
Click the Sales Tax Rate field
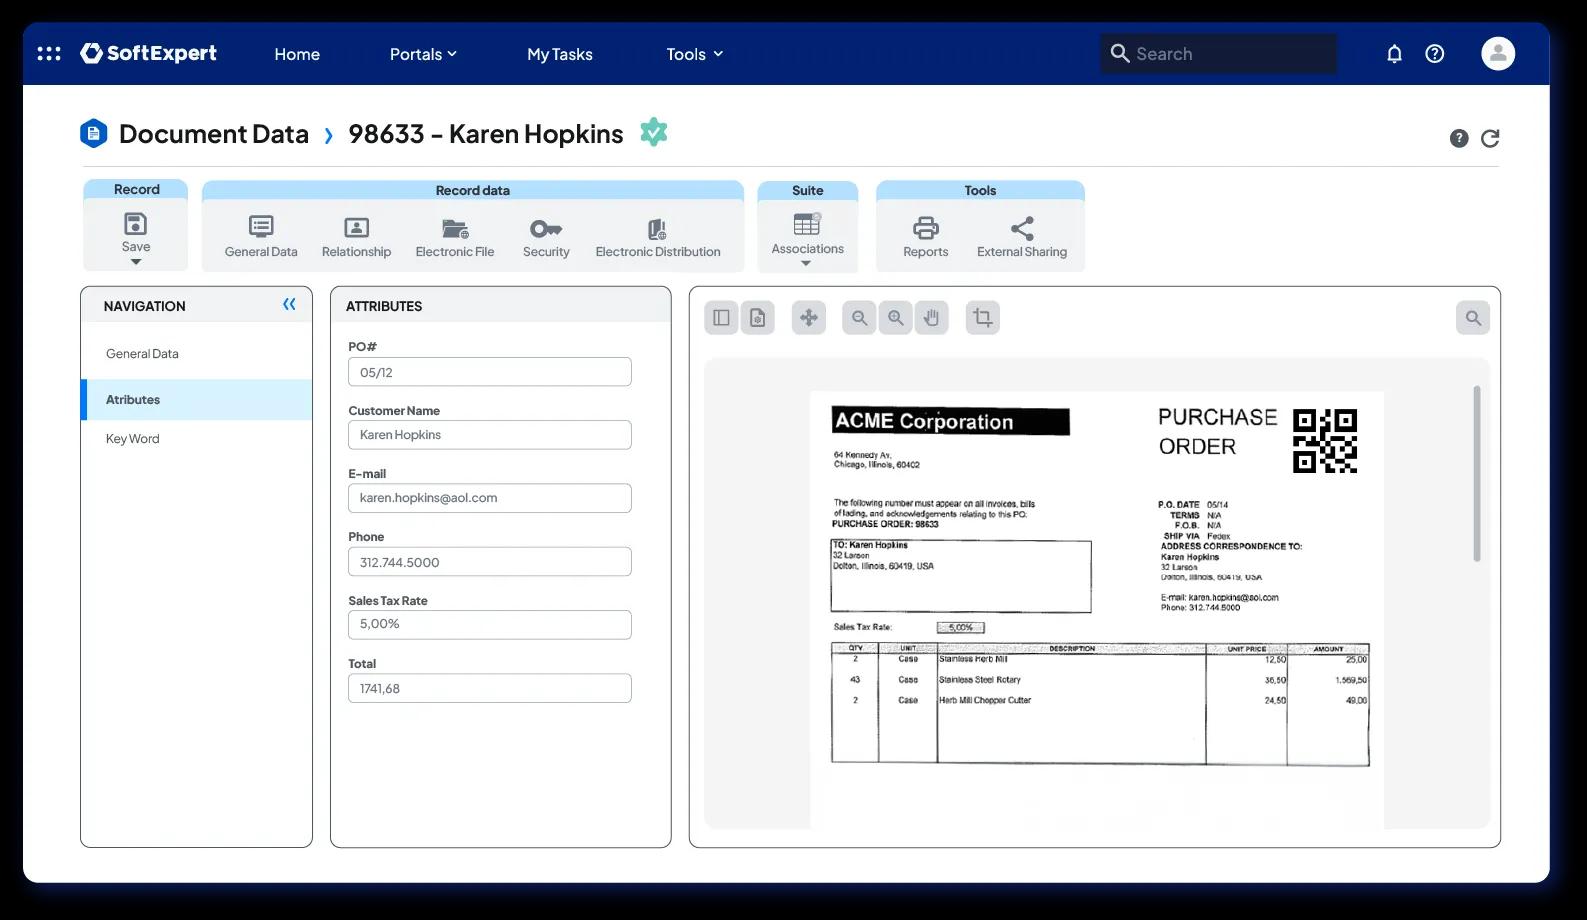coord(490,624)
